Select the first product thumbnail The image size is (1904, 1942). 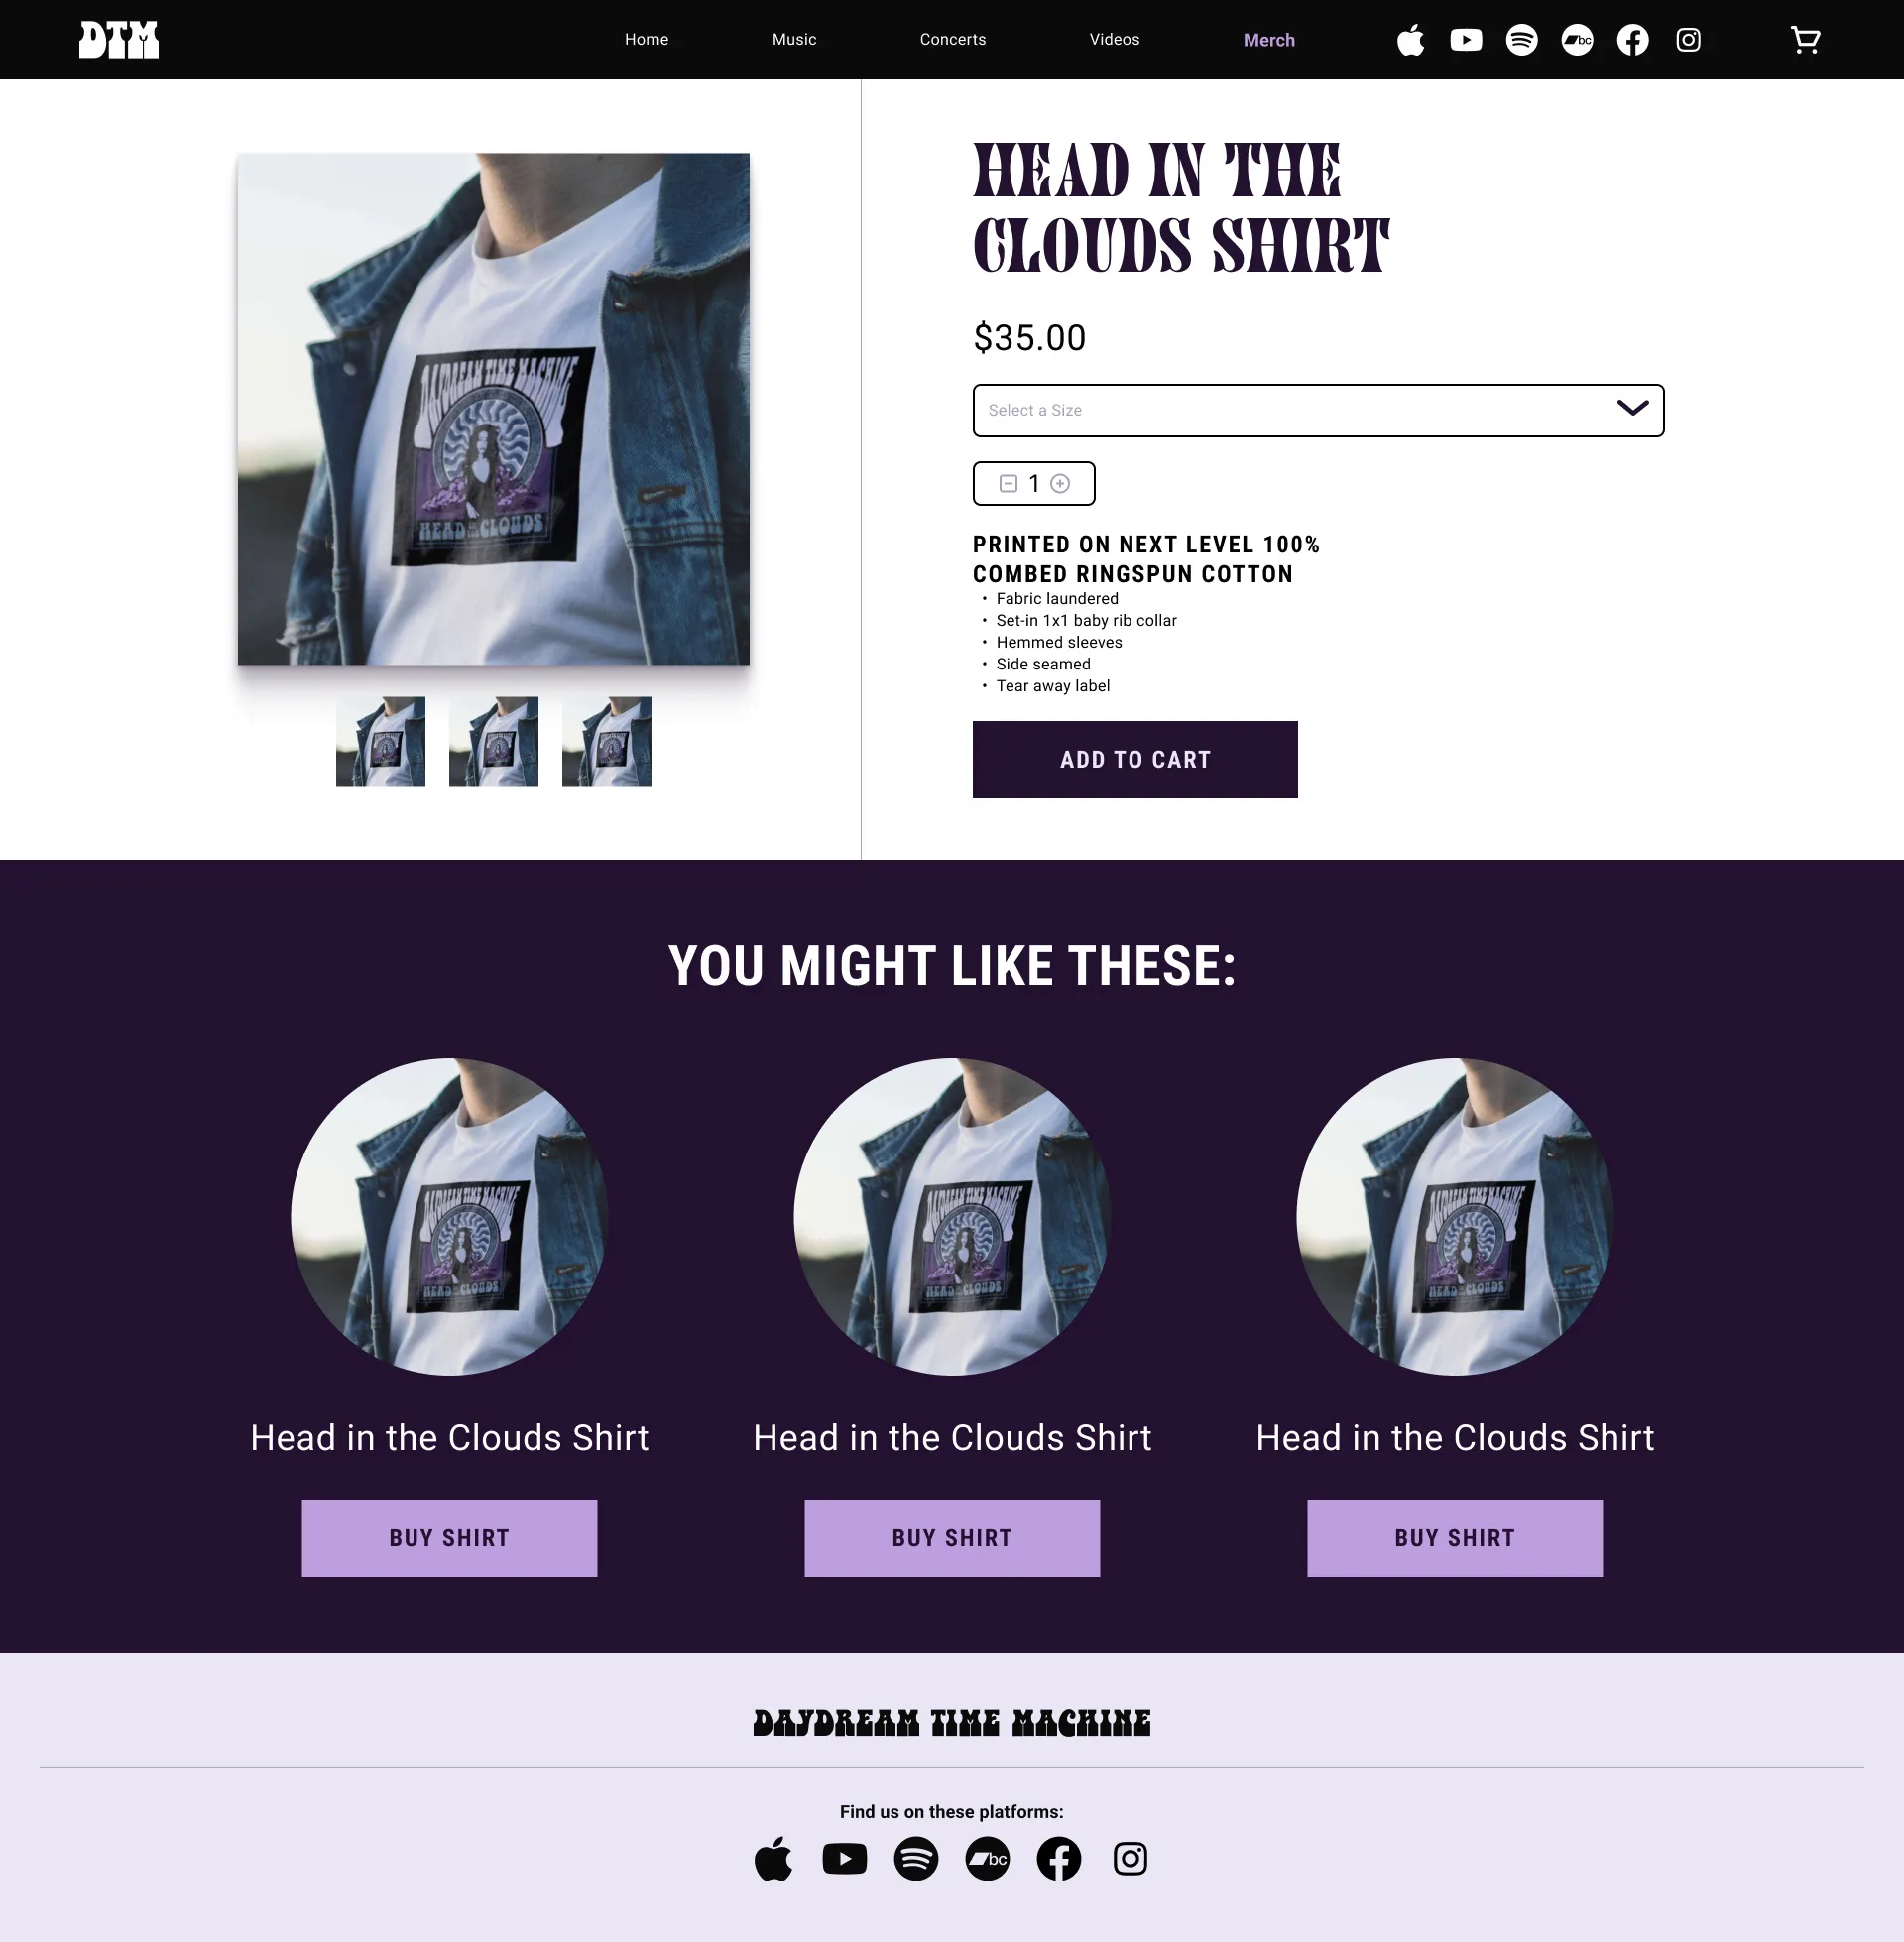click(x=380, y=741)
